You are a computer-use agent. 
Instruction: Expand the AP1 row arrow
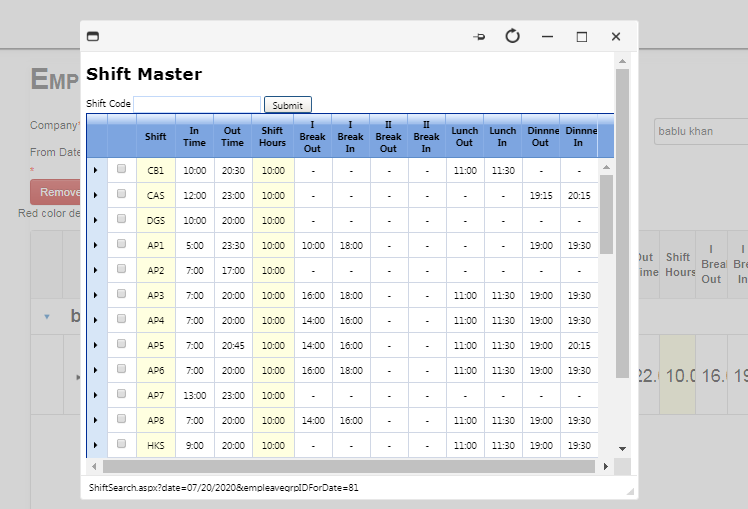(x=95, y=245)
